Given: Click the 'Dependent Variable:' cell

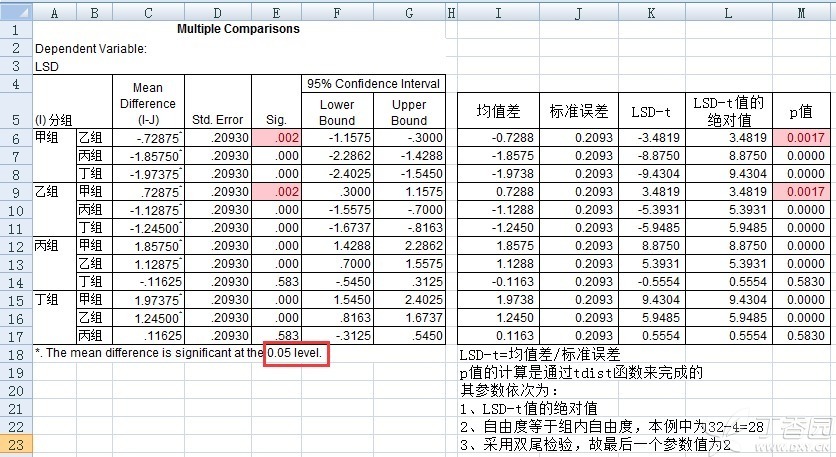Looking at the screenshot, I should (91, 49).
